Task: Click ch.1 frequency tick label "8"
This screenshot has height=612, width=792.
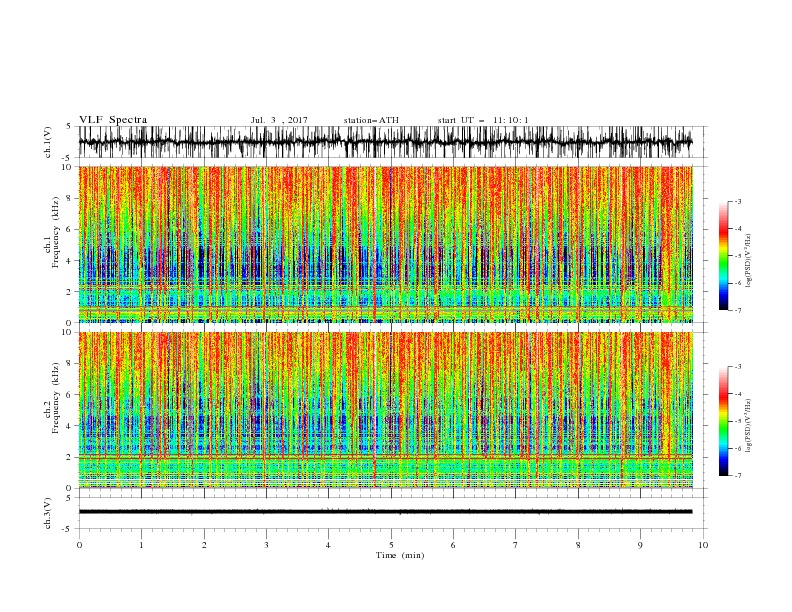Action: 70,198
